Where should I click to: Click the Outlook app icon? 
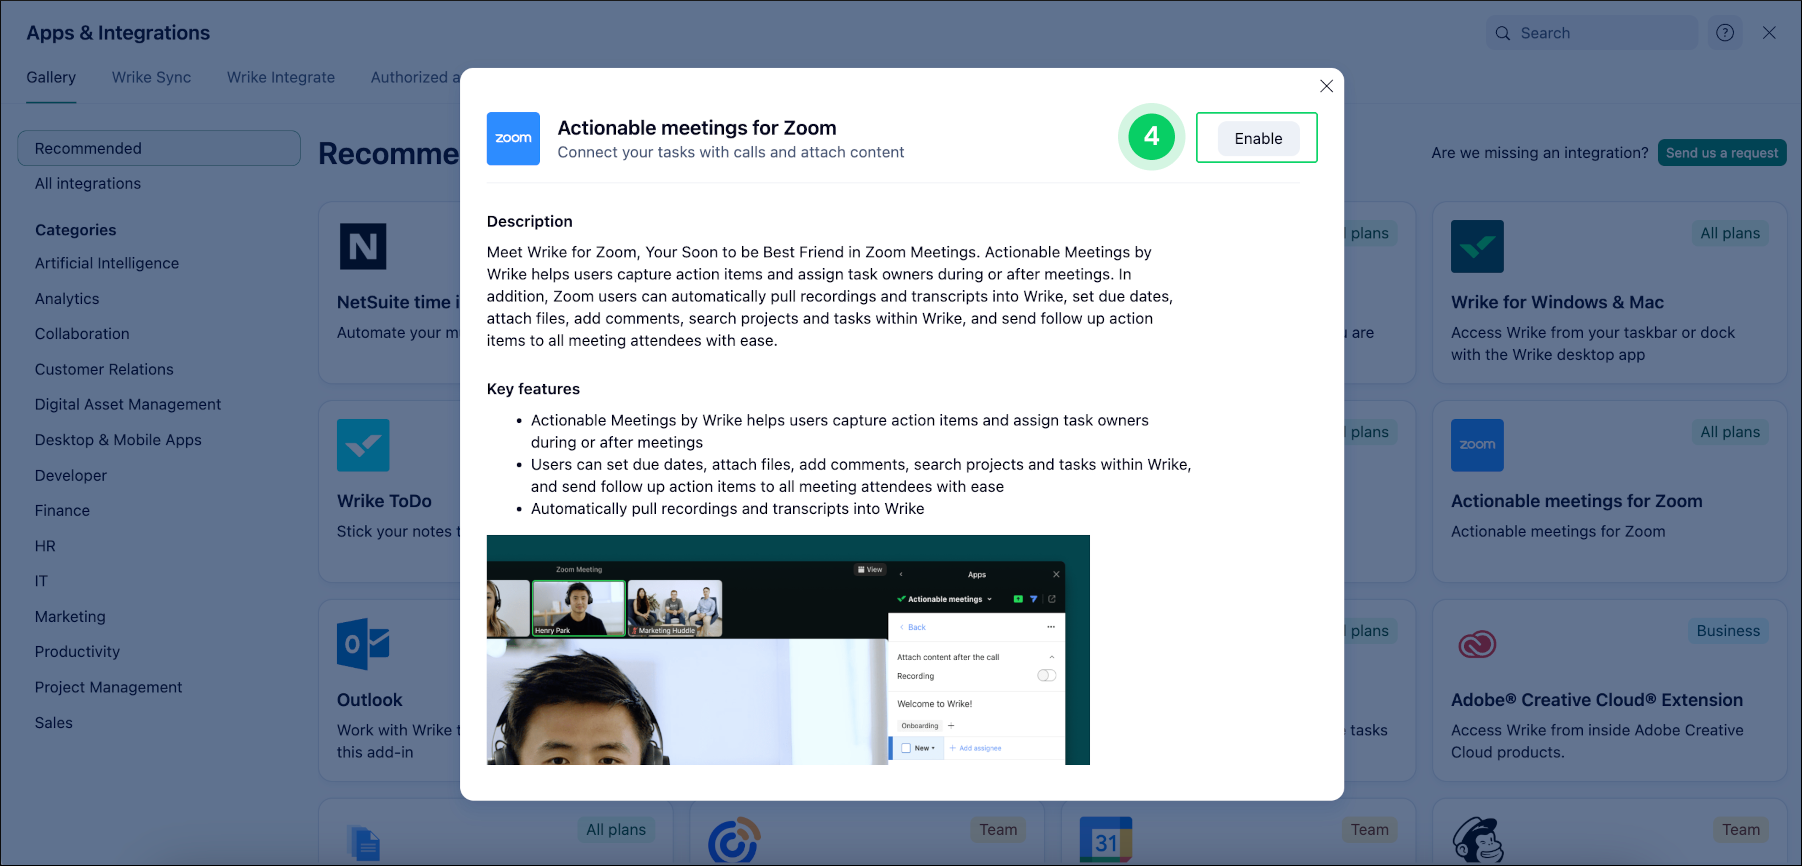click(363, 644)
